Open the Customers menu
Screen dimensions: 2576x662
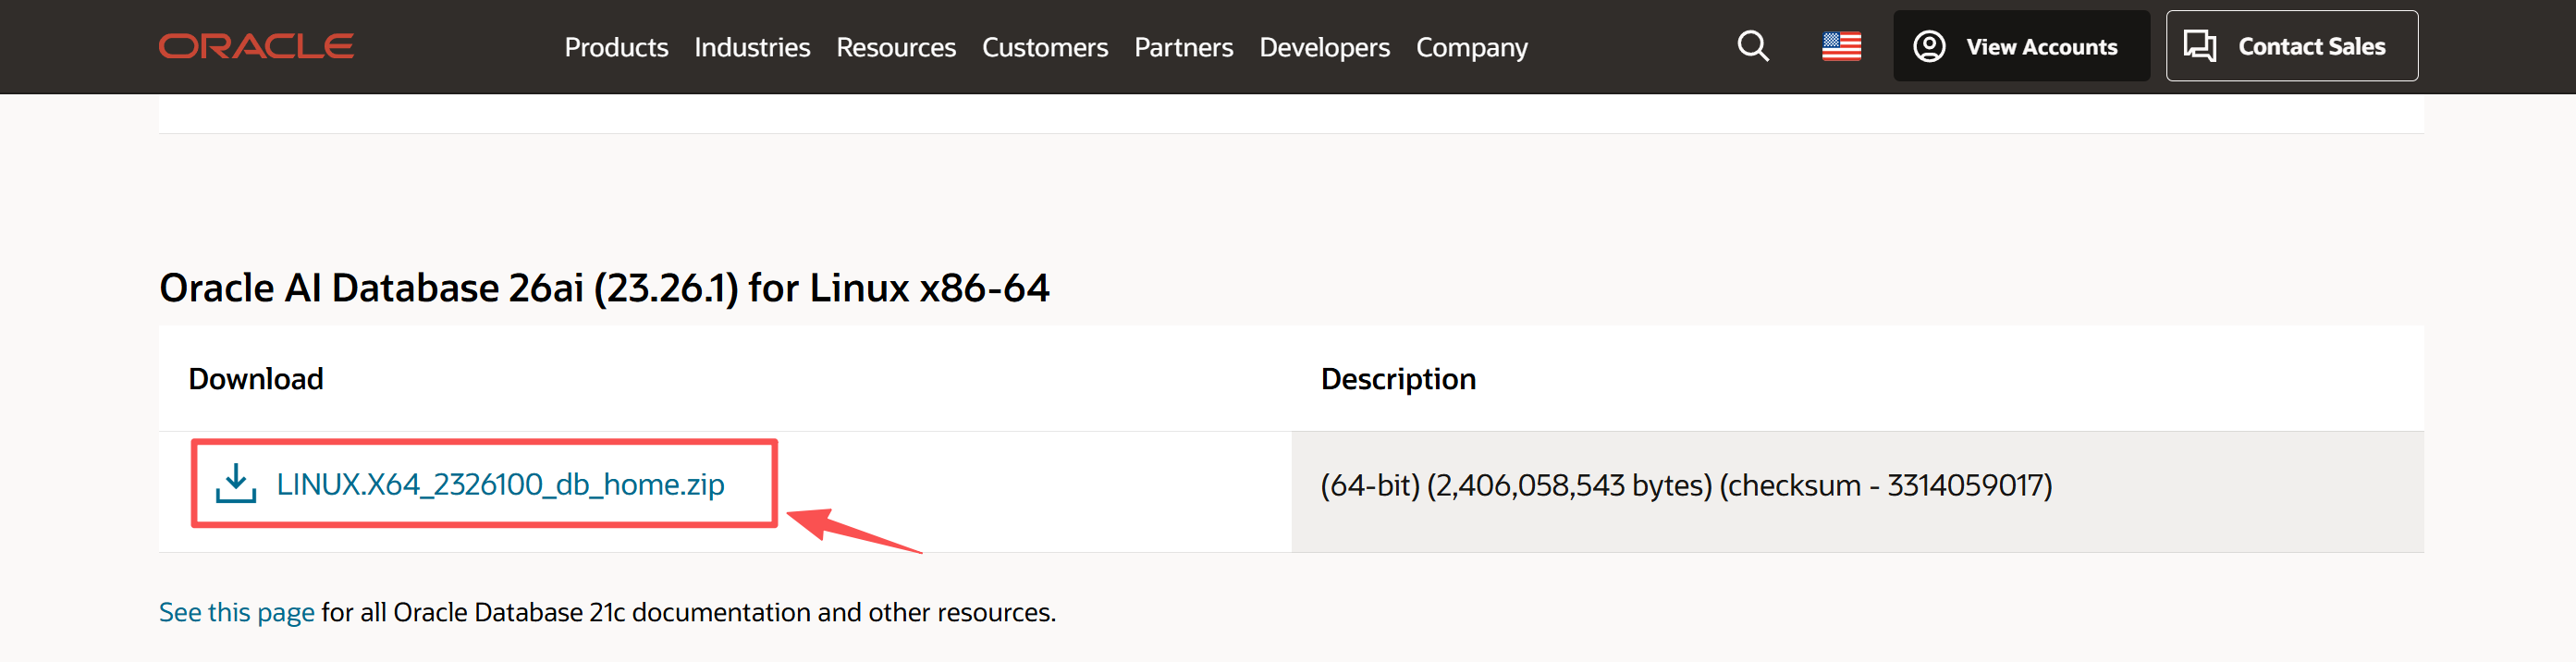[1045, 47]
